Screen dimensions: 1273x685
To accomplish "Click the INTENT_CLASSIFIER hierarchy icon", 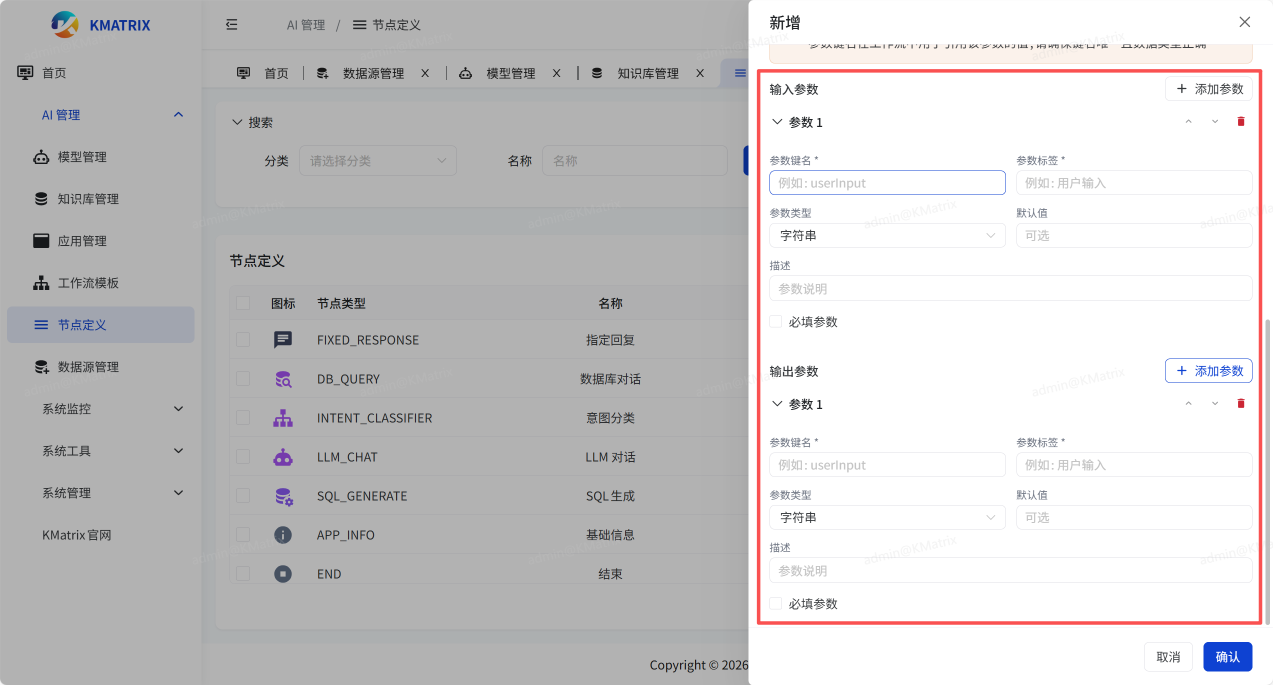I will [x=283, y=418].
